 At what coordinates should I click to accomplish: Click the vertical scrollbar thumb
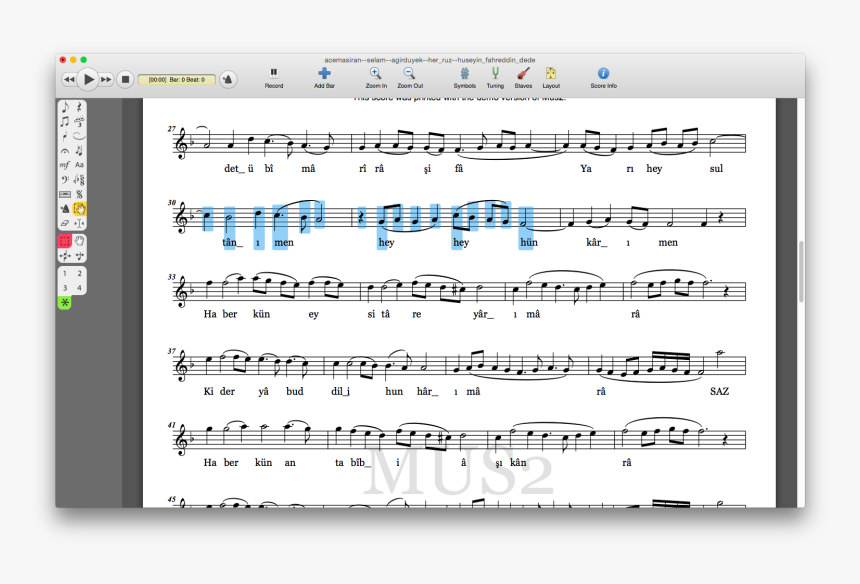pyautogui.click(x=801, y=271)
